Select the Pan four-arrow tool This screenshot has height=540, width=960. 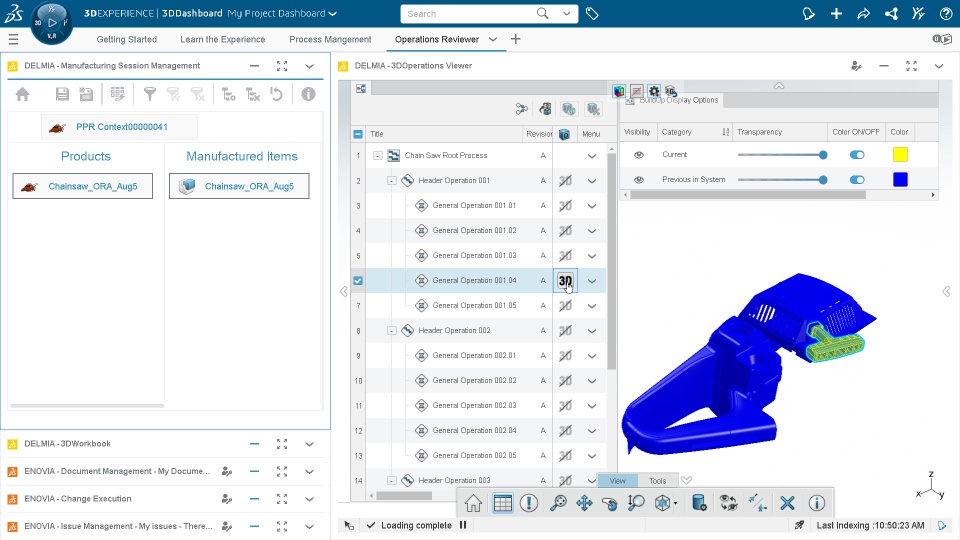[584, 503]
